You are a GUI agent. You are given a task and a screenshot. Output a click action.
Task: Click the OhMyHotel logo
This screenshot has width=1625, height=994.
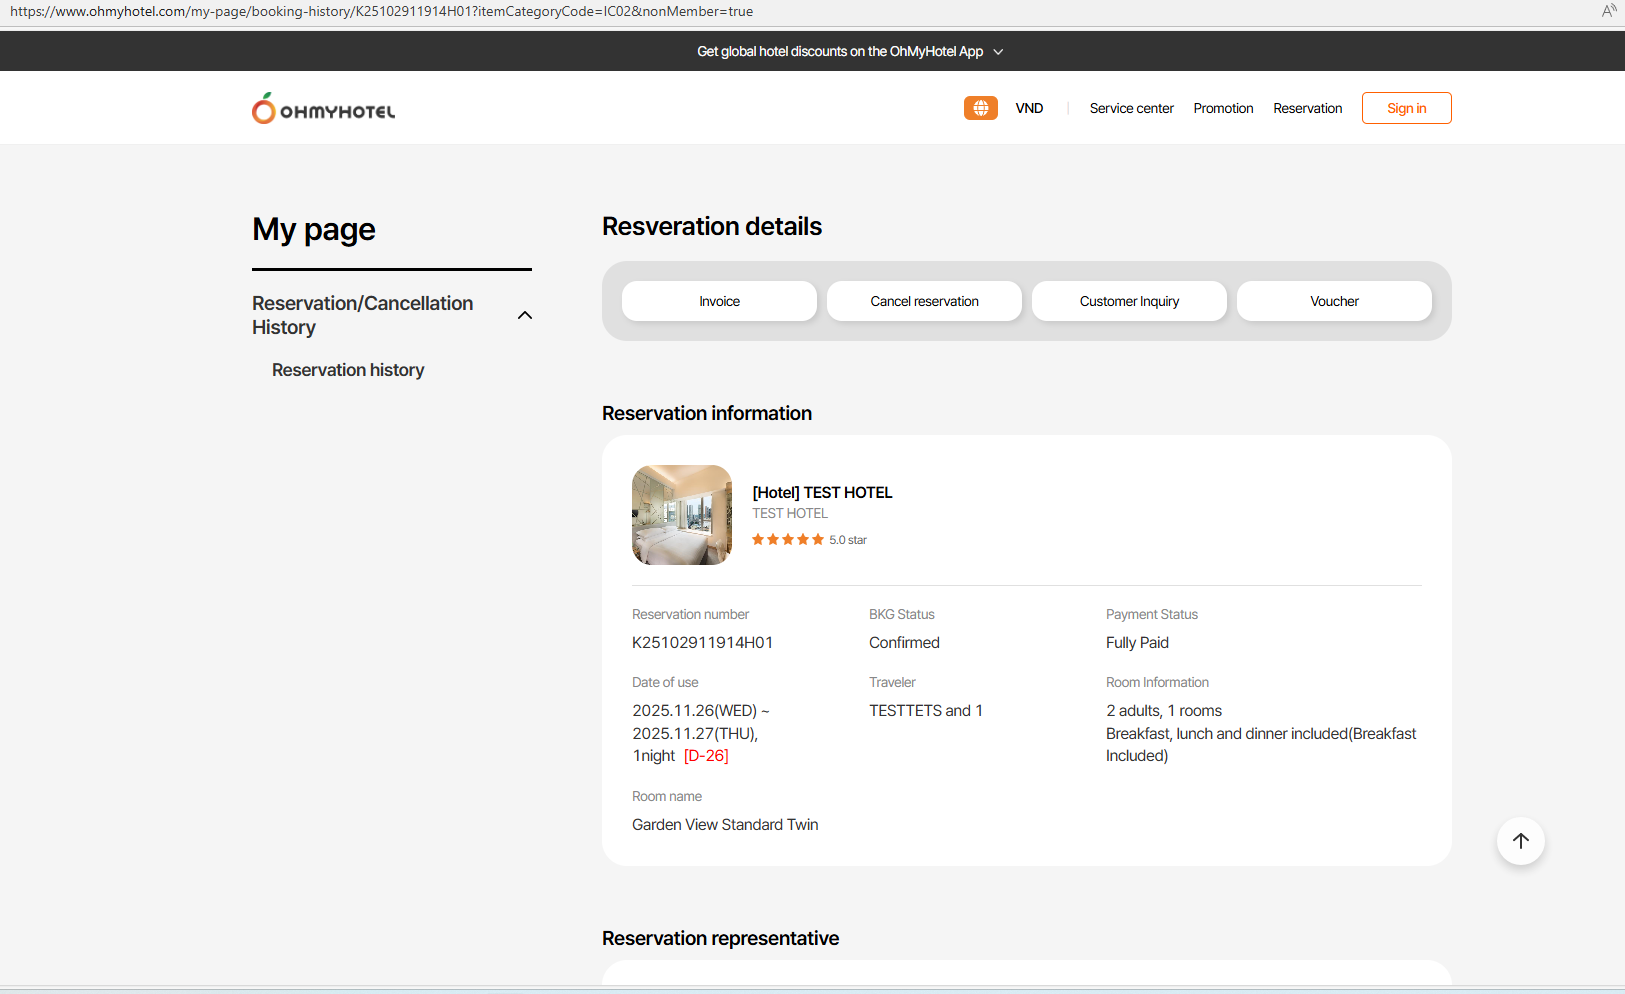click(x=323, y=108)
